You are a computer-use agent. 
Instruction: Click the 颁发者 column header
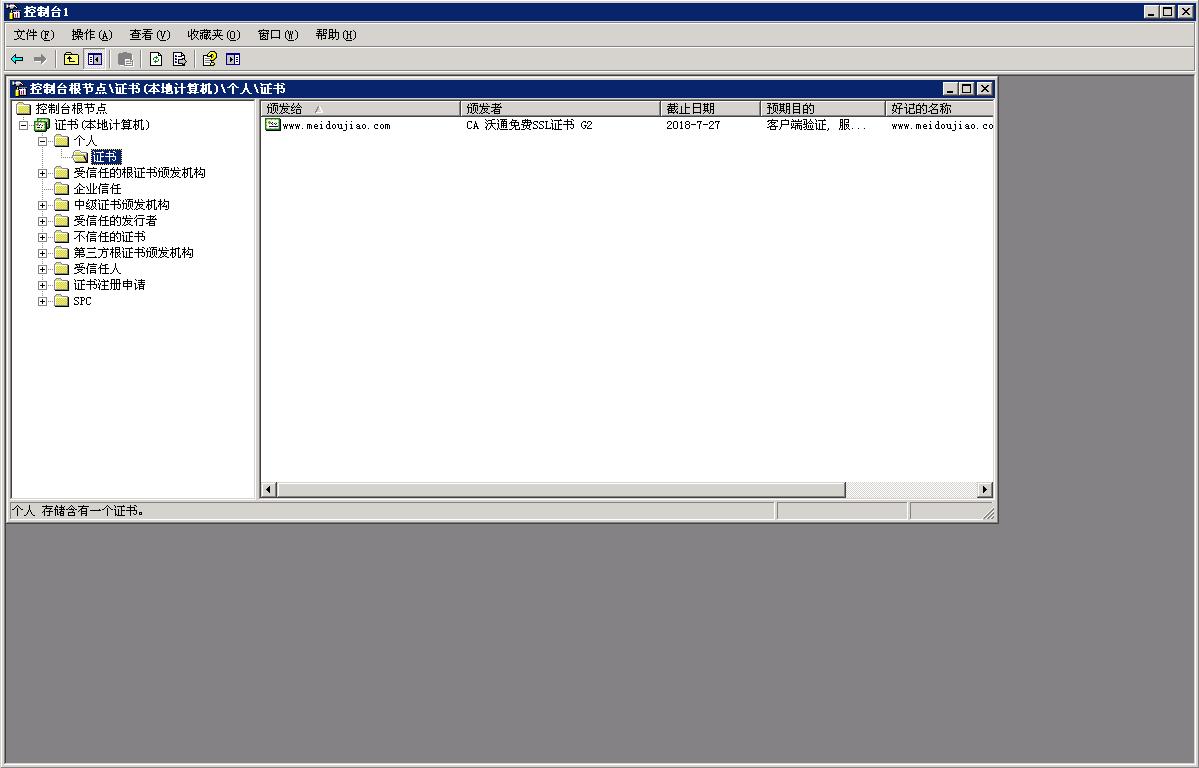[x=560, y=108]
